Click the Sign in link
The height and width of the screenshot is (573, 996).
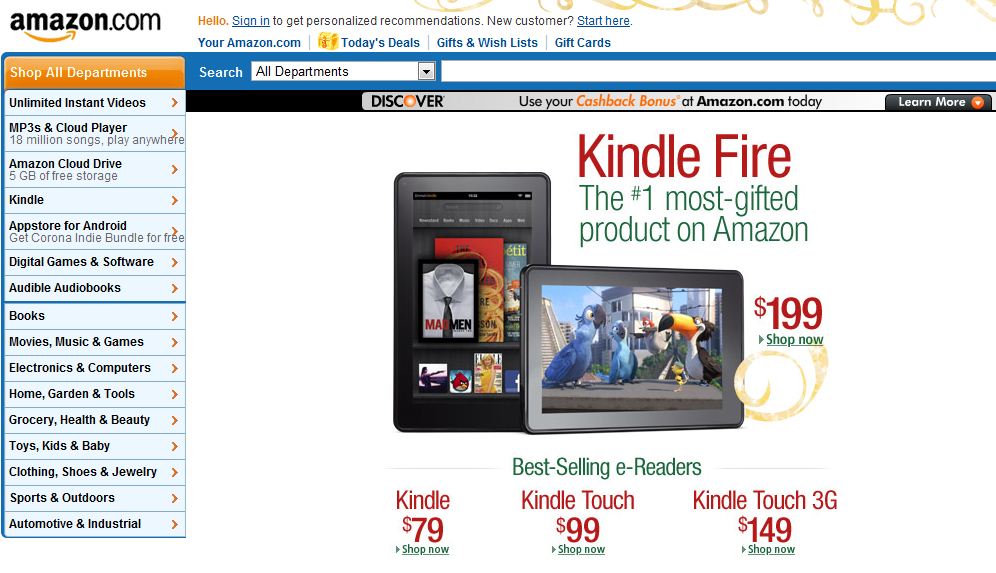pos(251,21)
